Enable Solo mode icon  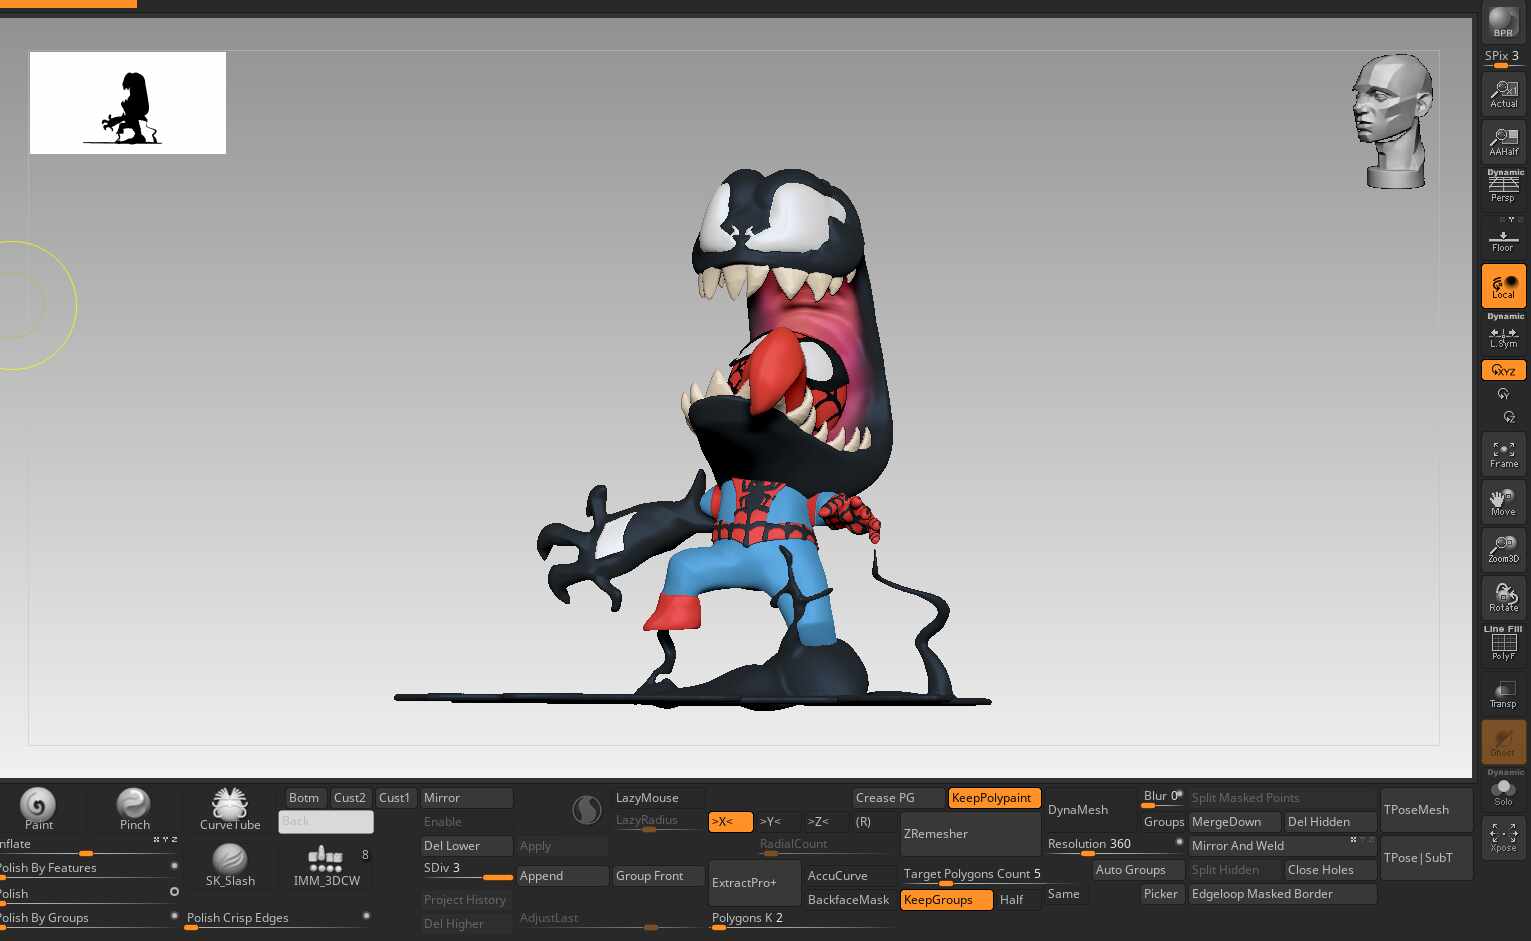(x=1503, y=792)
